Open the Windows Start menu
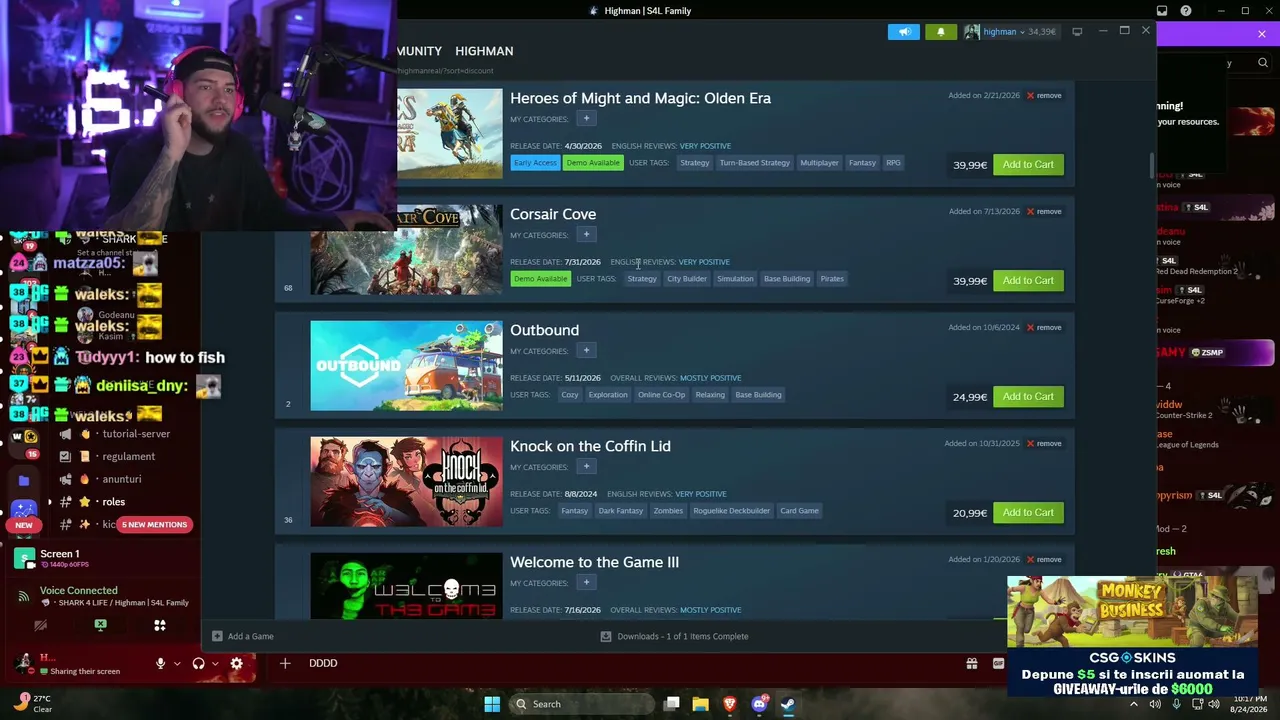The image size is (1280, 720). (x=492, y=704)
